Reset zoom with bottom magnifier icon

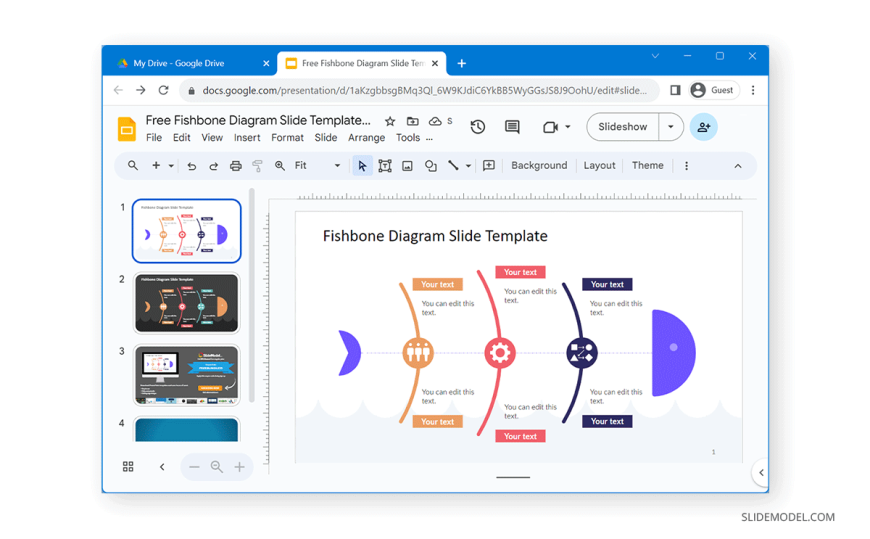click(x=216, y=467)
